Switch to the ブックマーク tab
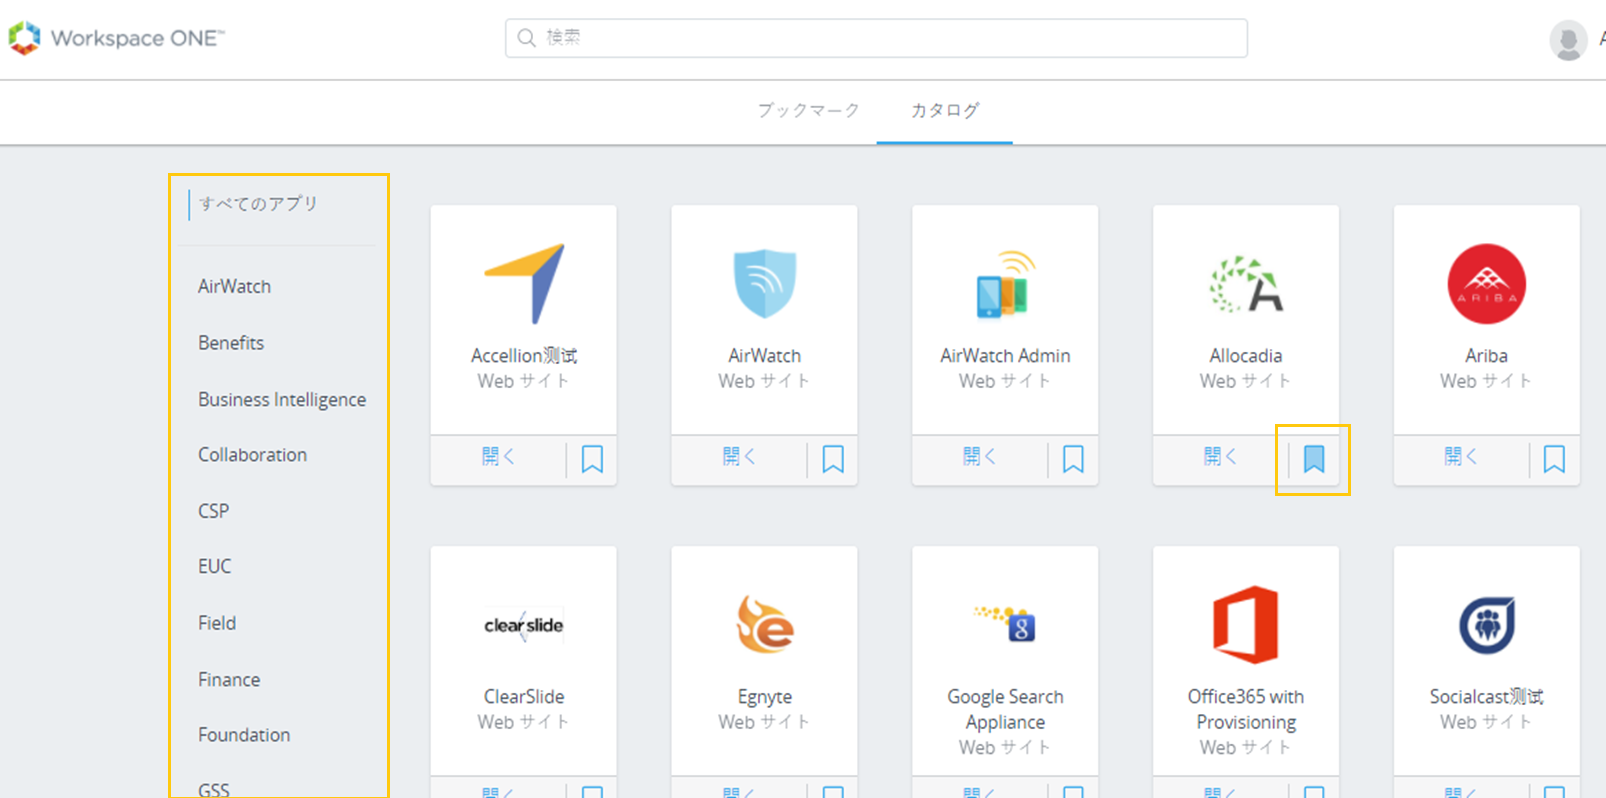Viewport: 1606px width, 798px height. (x=808, y=110)
